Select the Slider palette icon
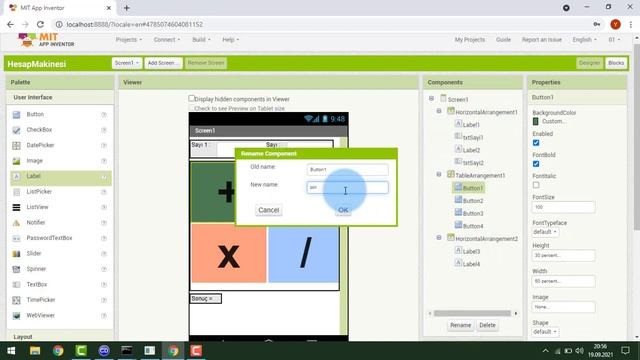This screenshot has width=640, height=360. pos(16,254)
